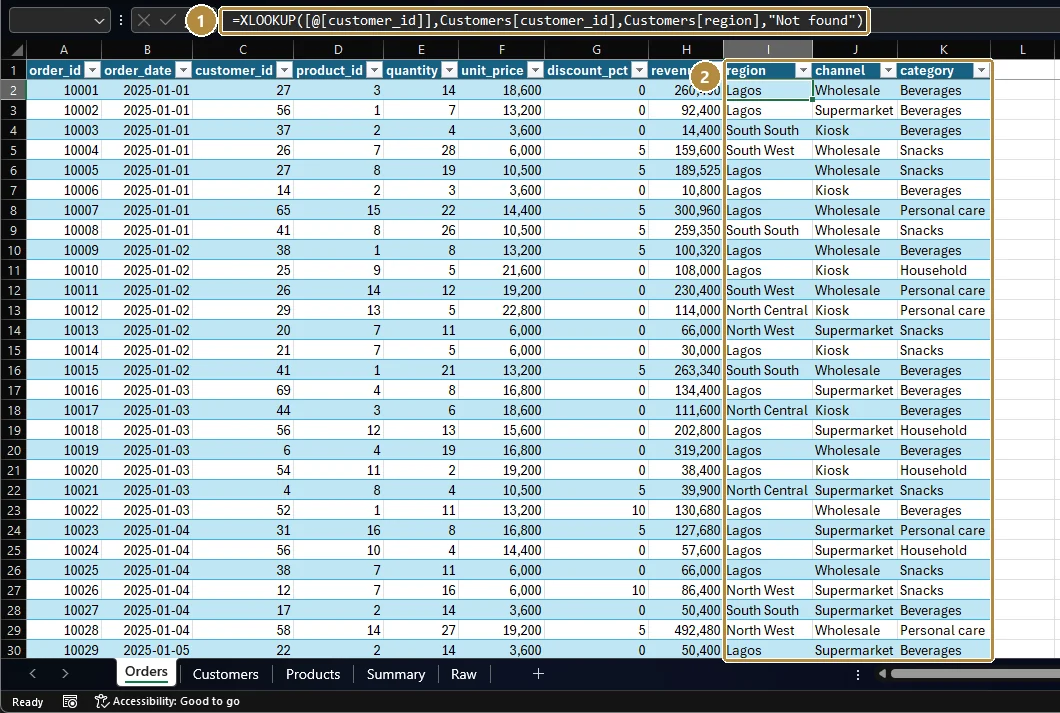Select column F header
1060x713 pixels.
click(x=502, y=49)
